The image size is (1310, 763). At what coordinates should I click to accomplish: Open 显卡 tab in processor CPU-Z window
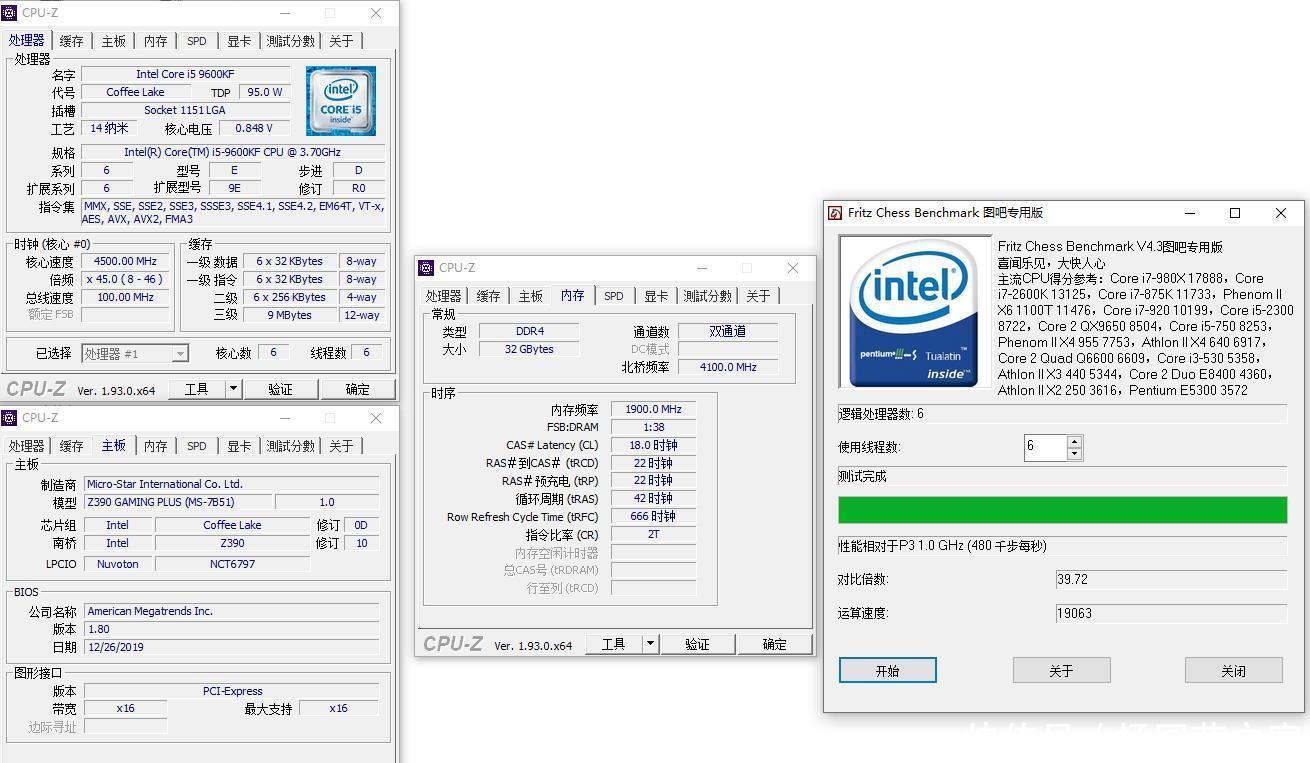tap(239, 41)
